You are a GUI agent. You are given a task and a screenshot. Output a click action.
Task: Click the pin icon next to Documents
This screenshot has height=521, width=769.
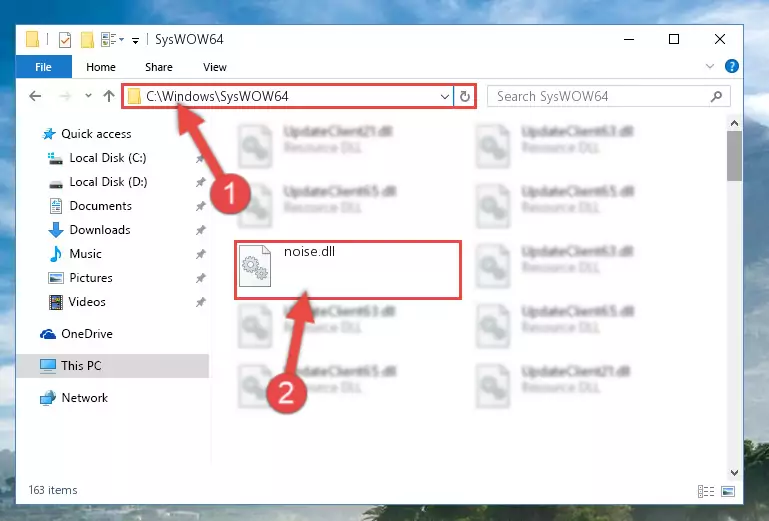[x=200, y=206]
